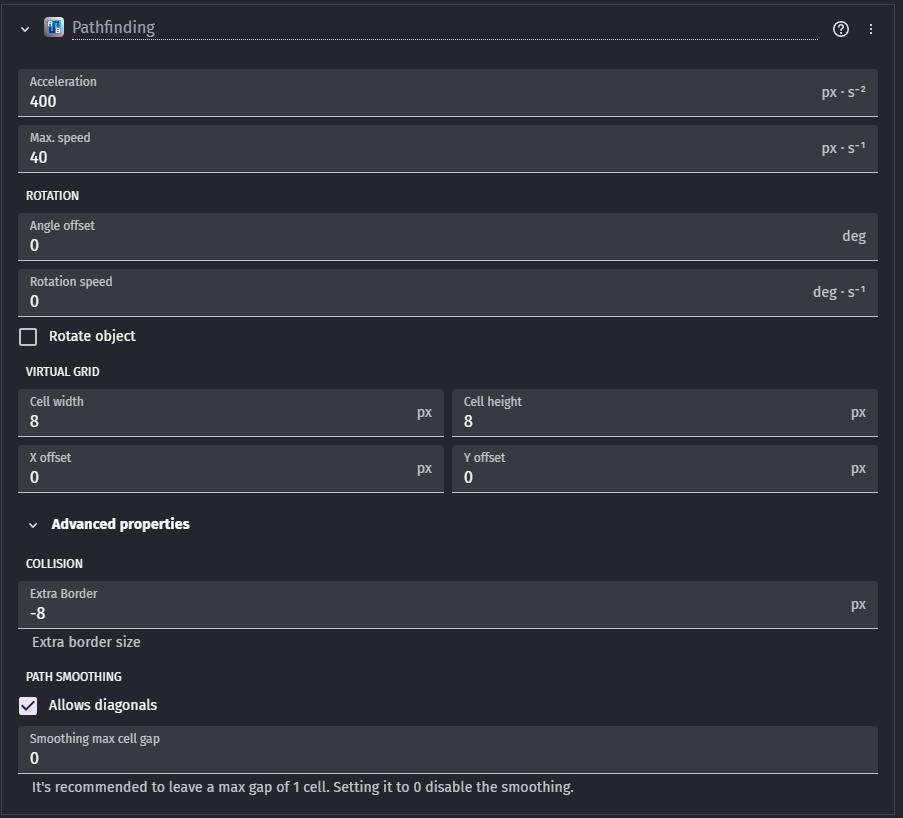
Task: Uncheck the Allows diagonals checkbox
Action: pyautogui.click(x=28, y=706)
